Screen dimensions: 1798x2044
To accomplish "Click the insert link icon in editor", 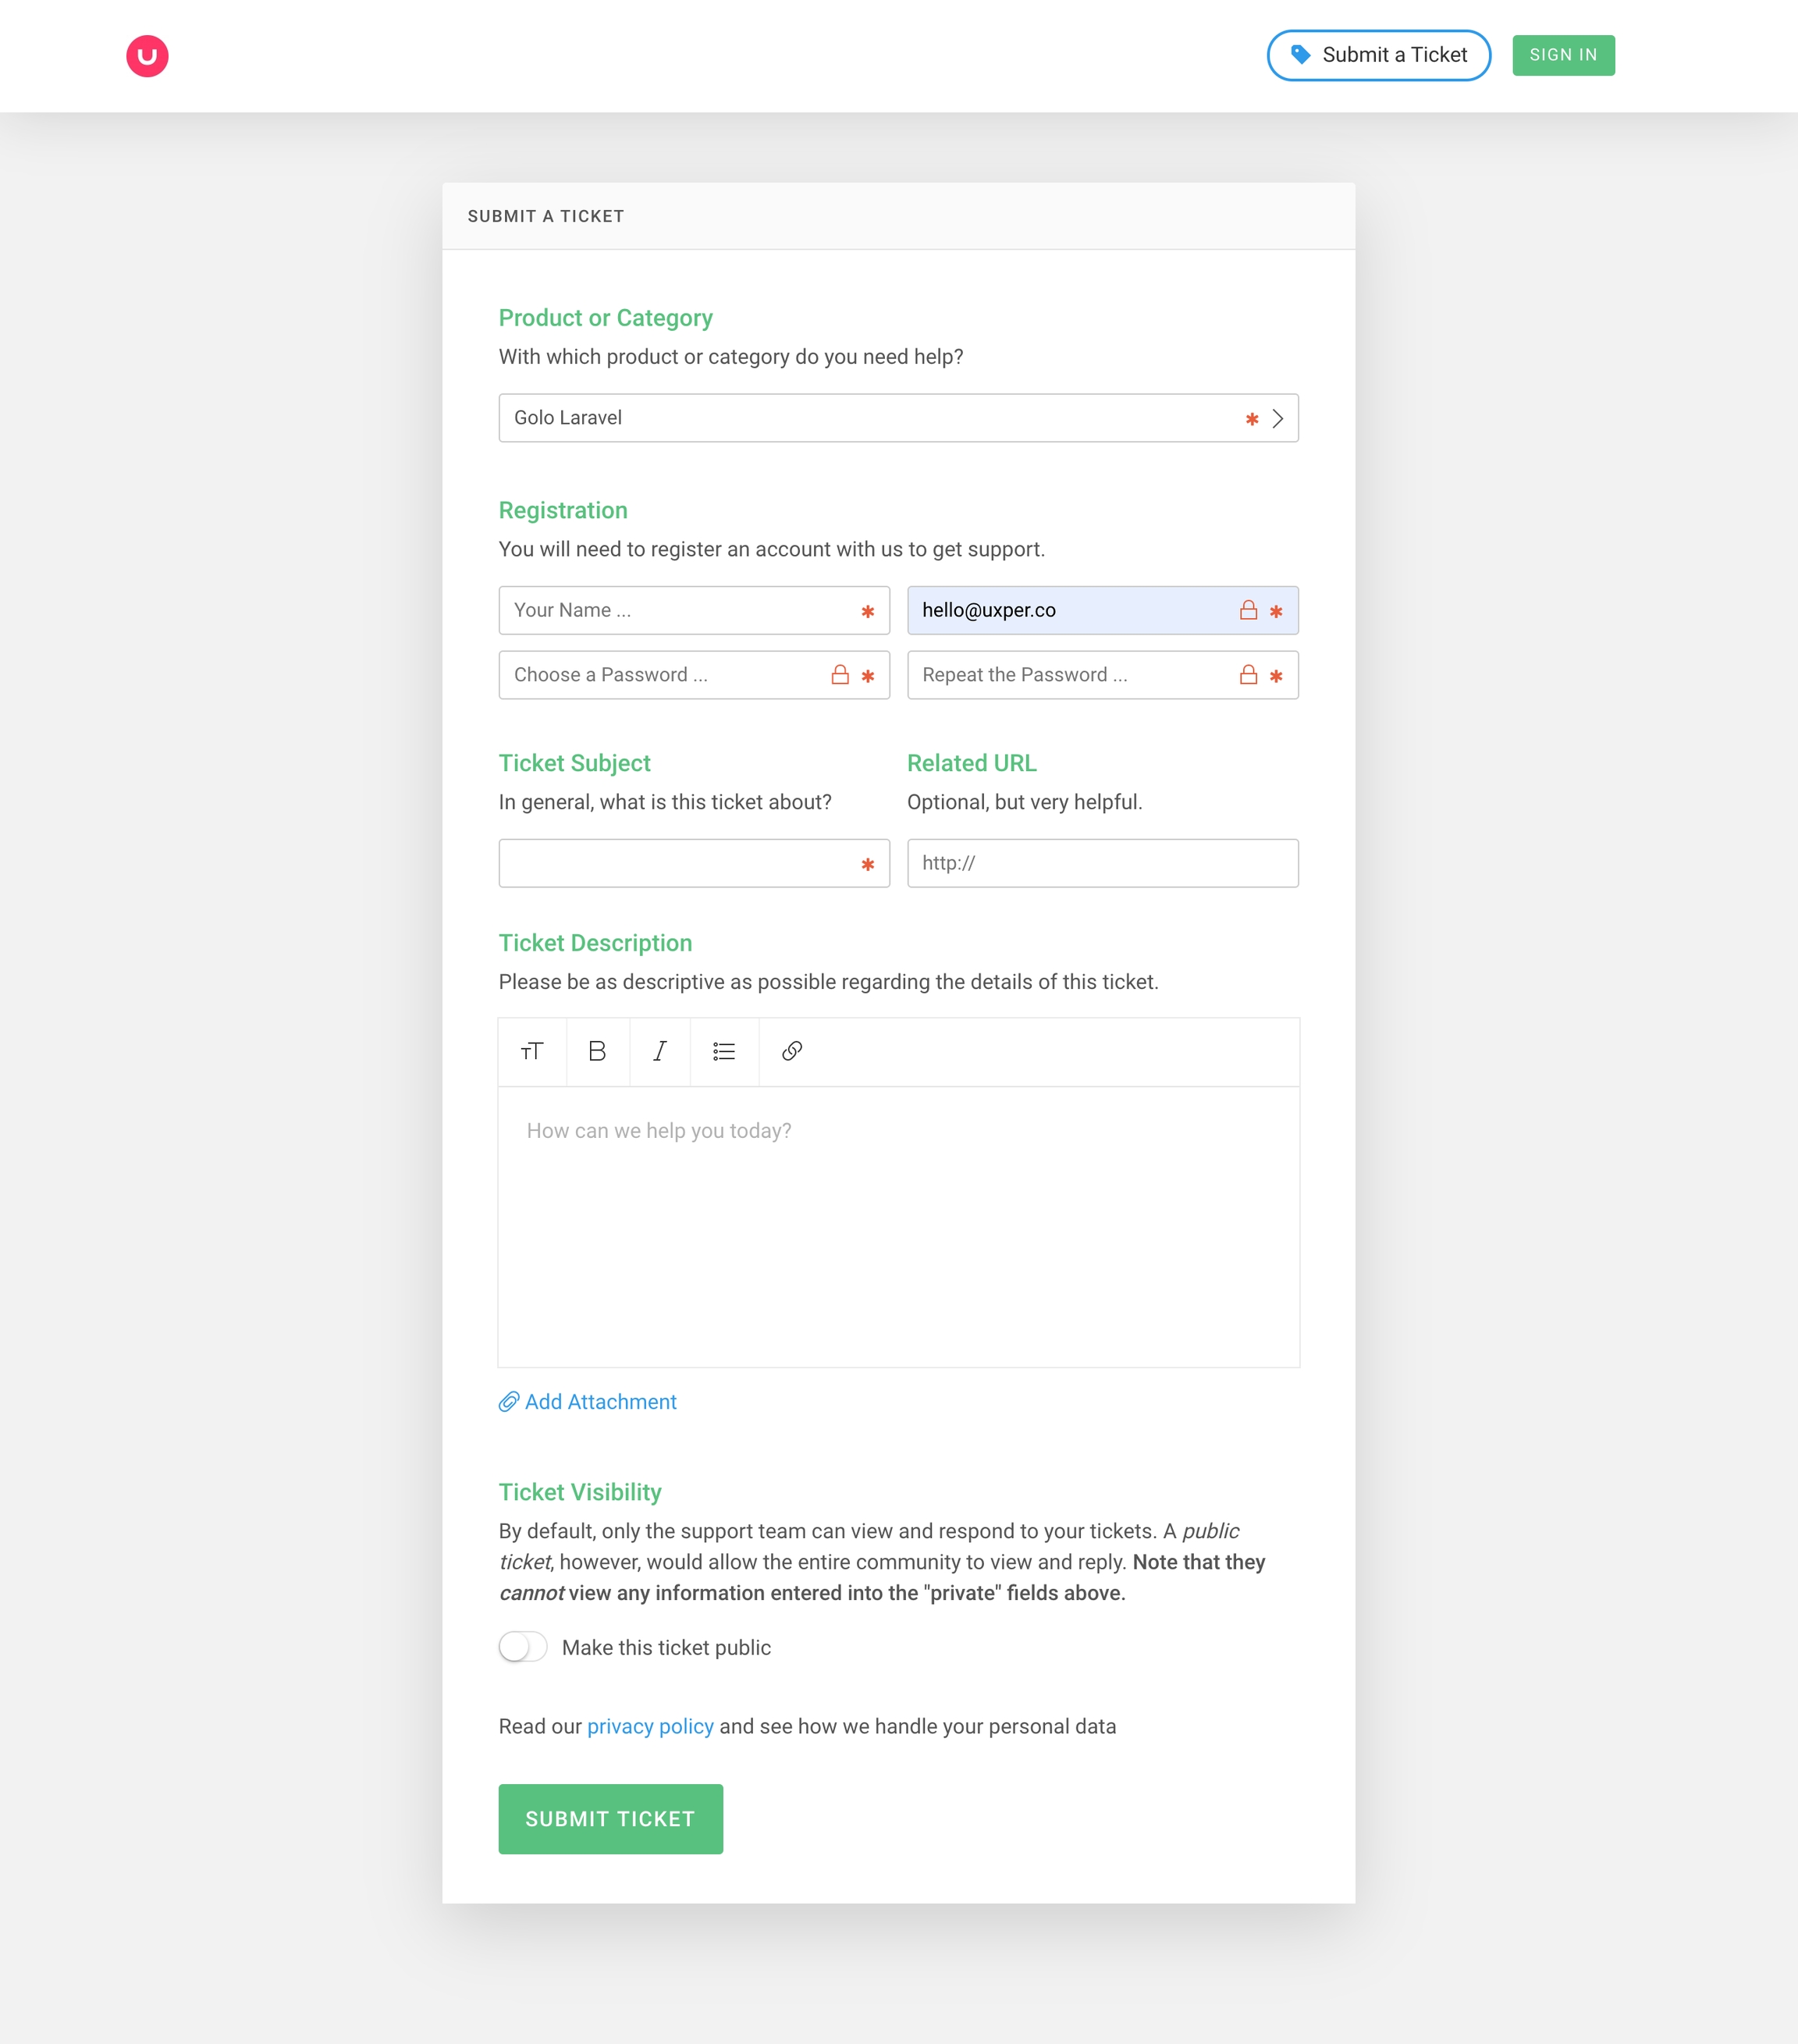I will coord(792,1051).
